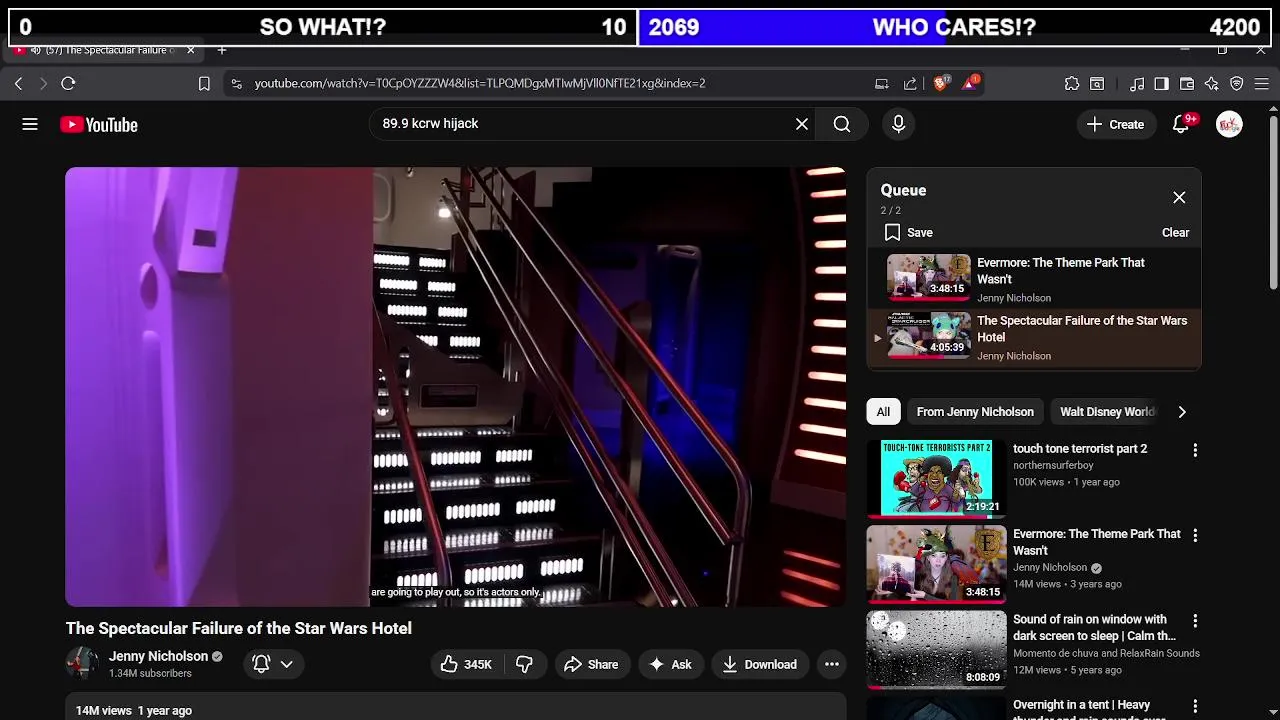This screenshot has width=1280, height=720.
Task: Select the 'Walt Disney World' chip
Action: click(x=1107, y=412)
